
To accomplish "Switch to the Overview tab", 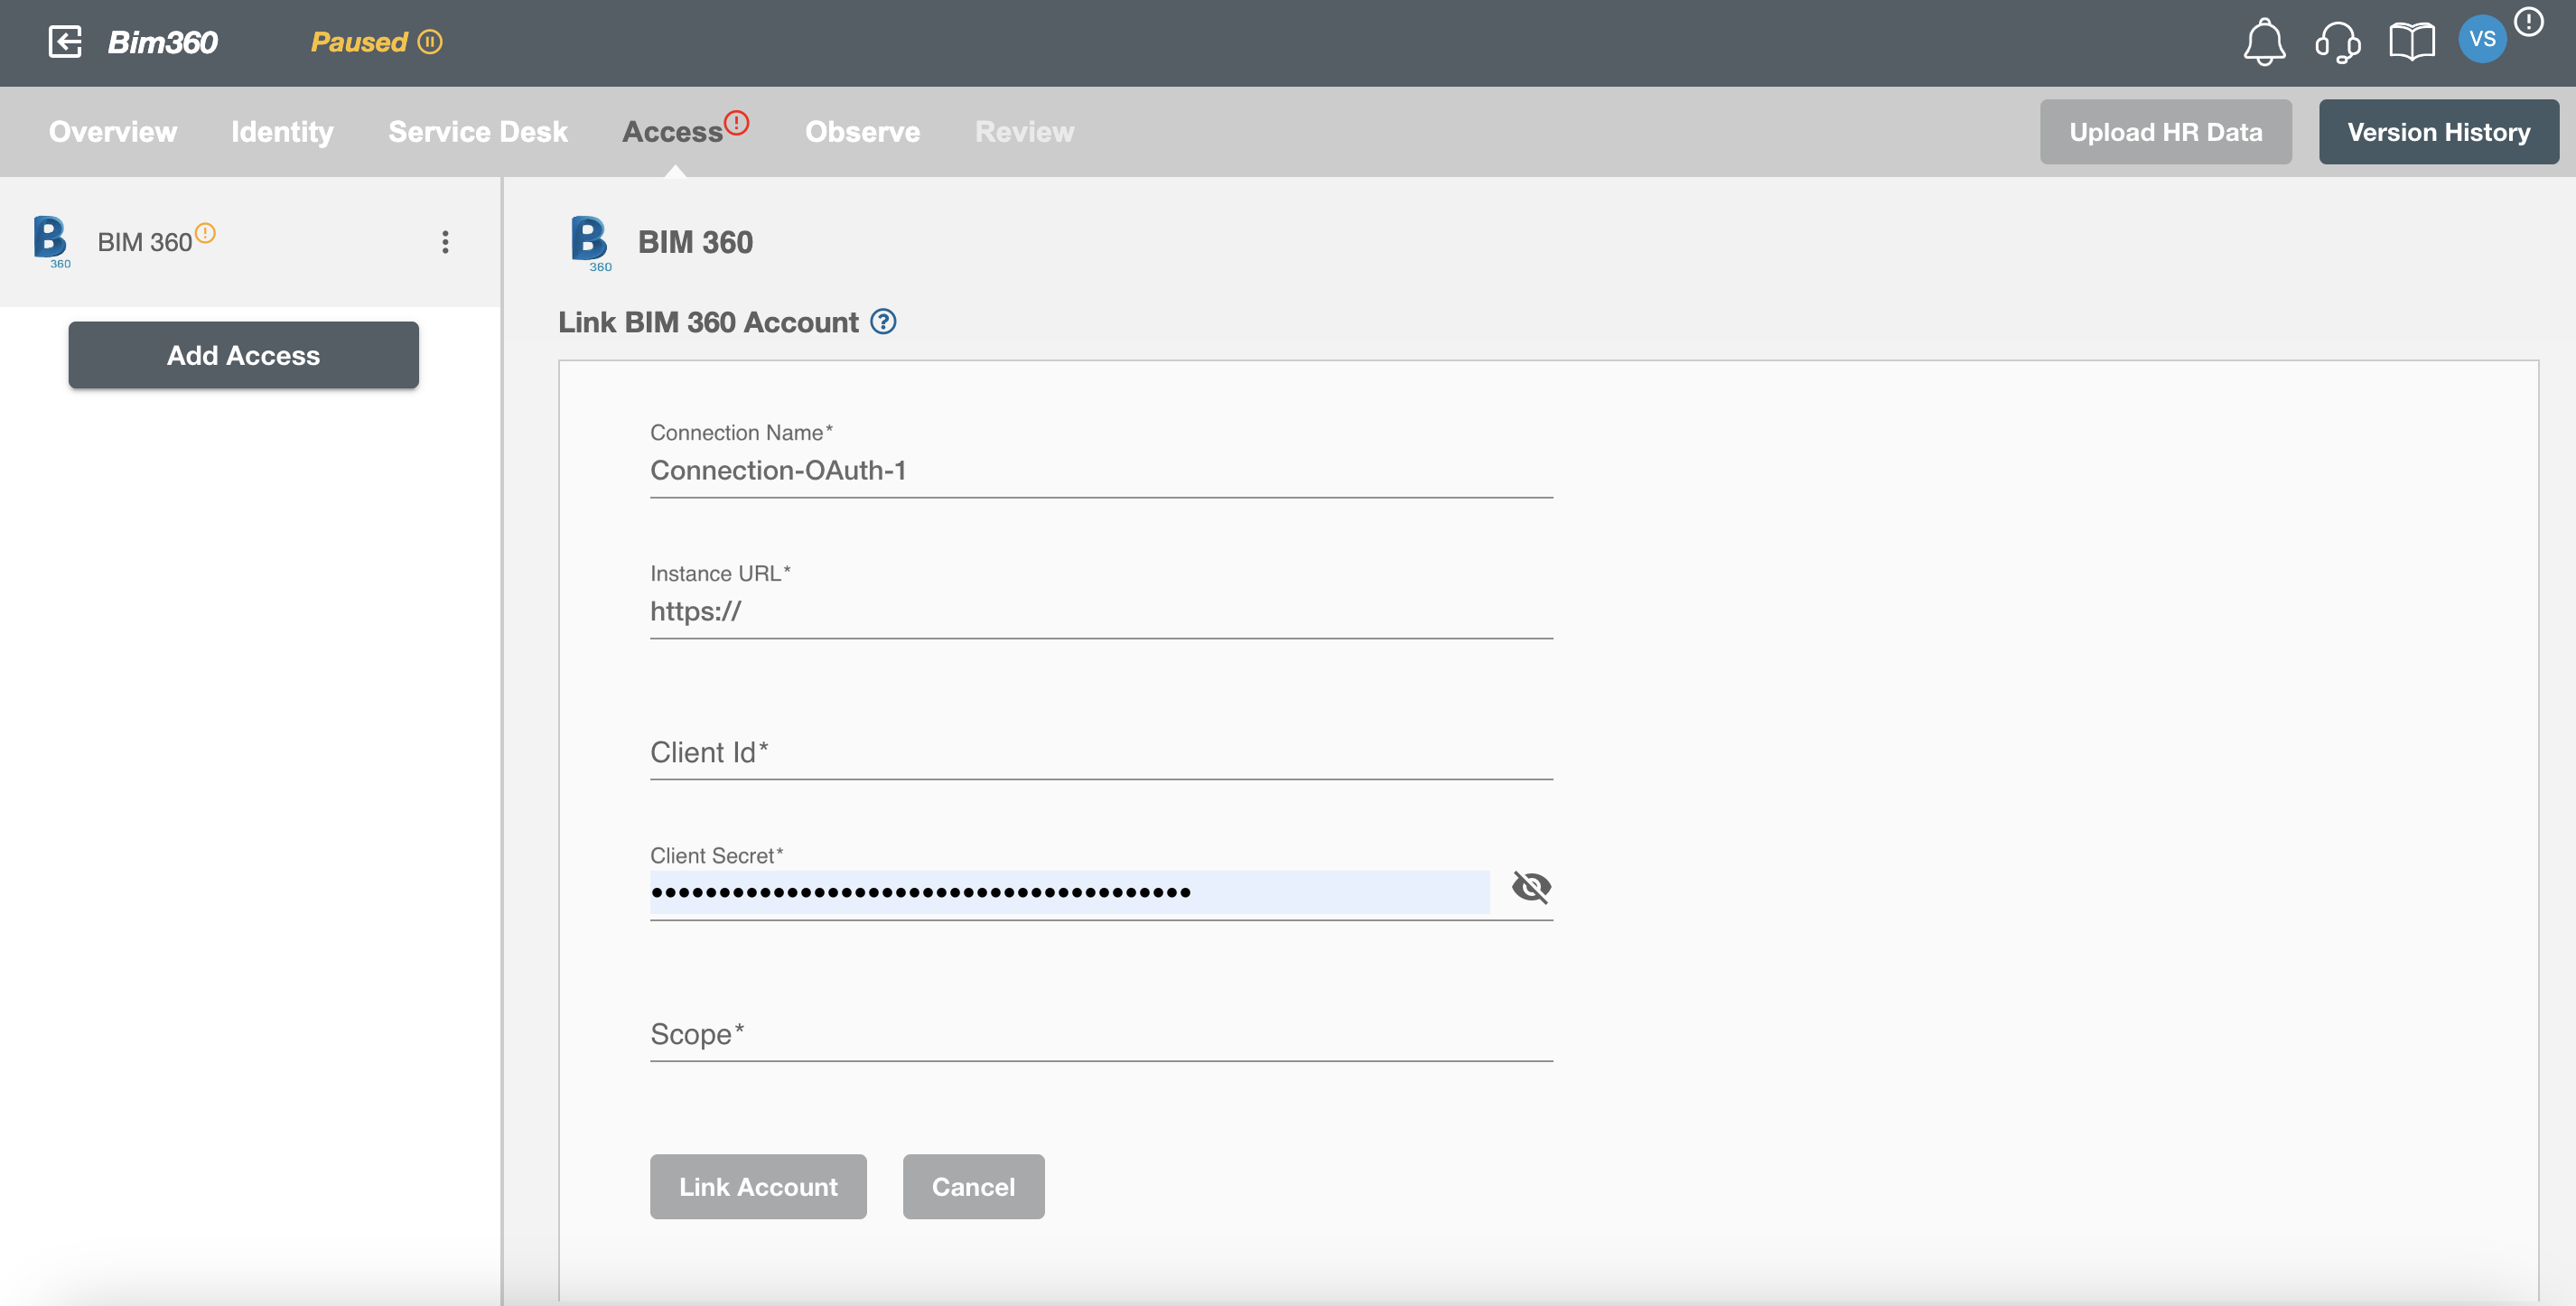I will [113, 131].
